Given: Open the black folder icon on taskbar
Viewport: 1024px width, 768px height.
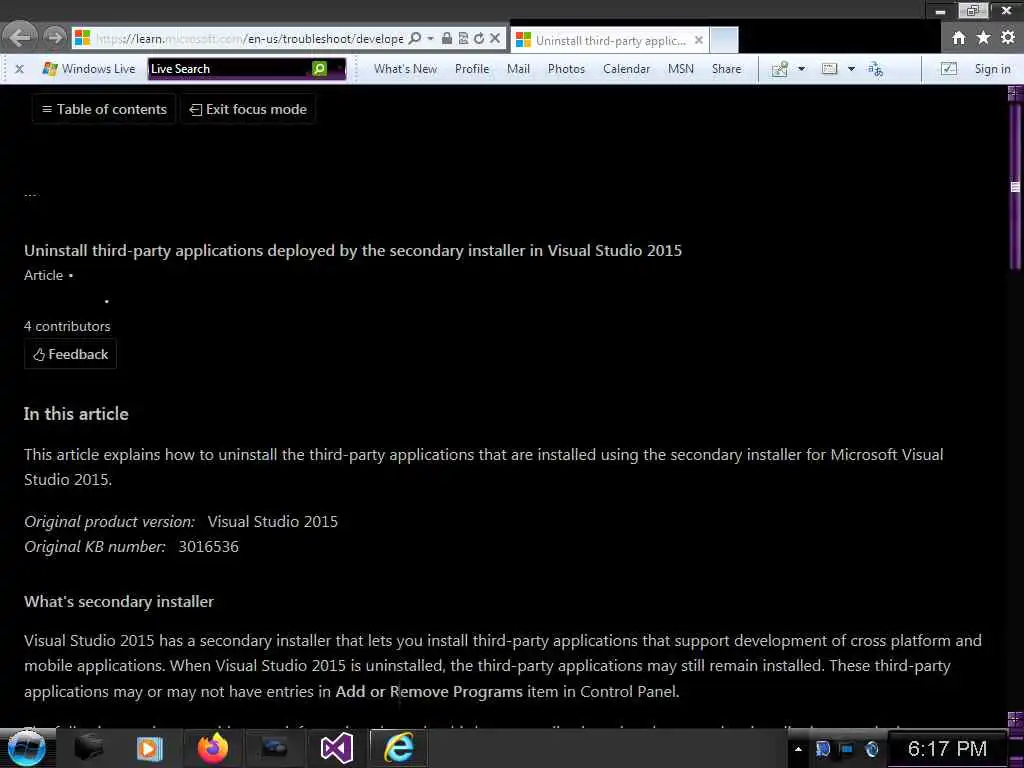Looking at the screenshot, I should (x=89, y=748).
